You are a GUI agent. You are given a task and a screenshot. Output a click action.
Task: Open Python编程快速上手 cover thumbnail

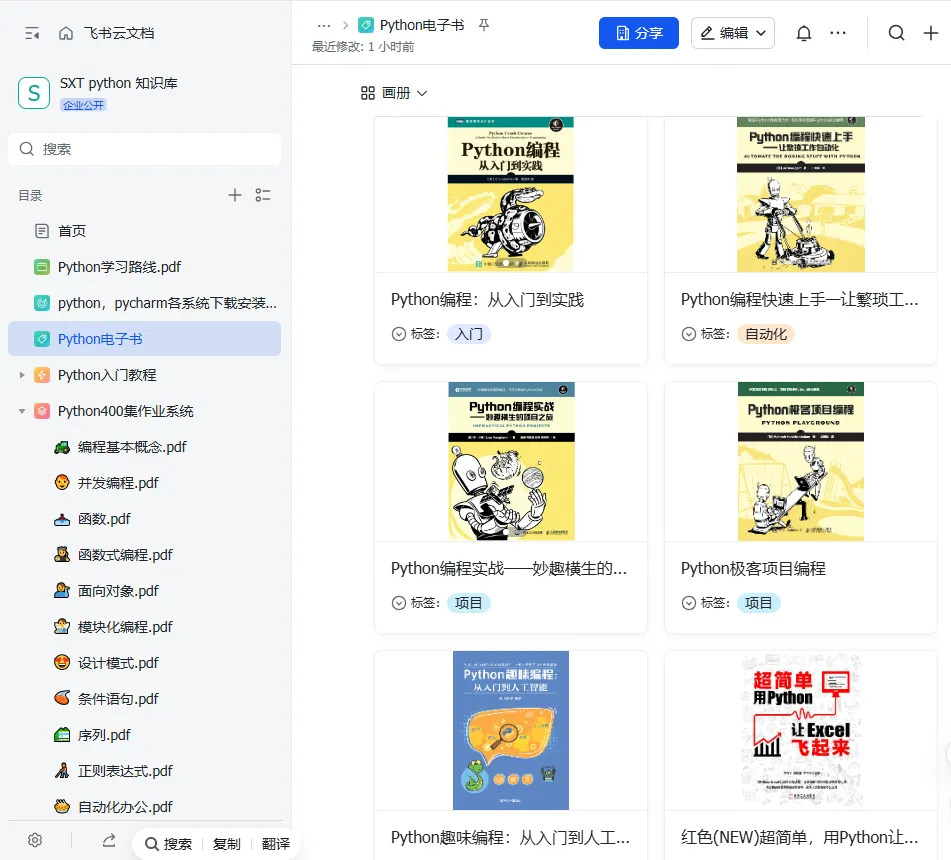[x=801, y=194]
